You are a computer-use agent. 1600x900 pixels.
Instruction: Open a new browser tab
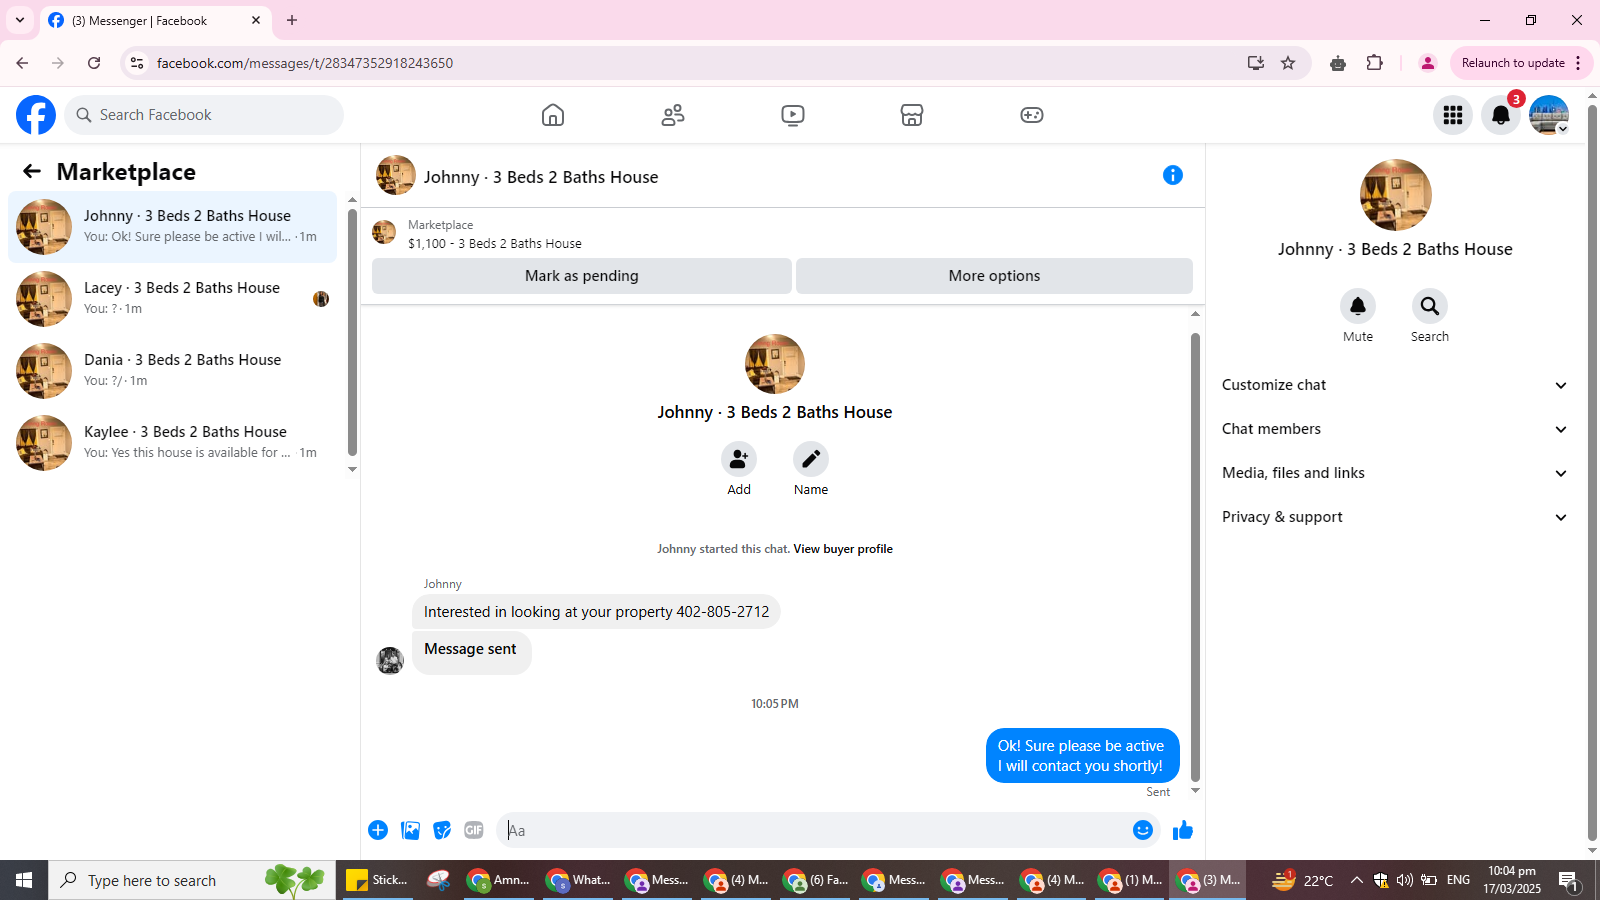pyautogui.click(x=292, y=20)
